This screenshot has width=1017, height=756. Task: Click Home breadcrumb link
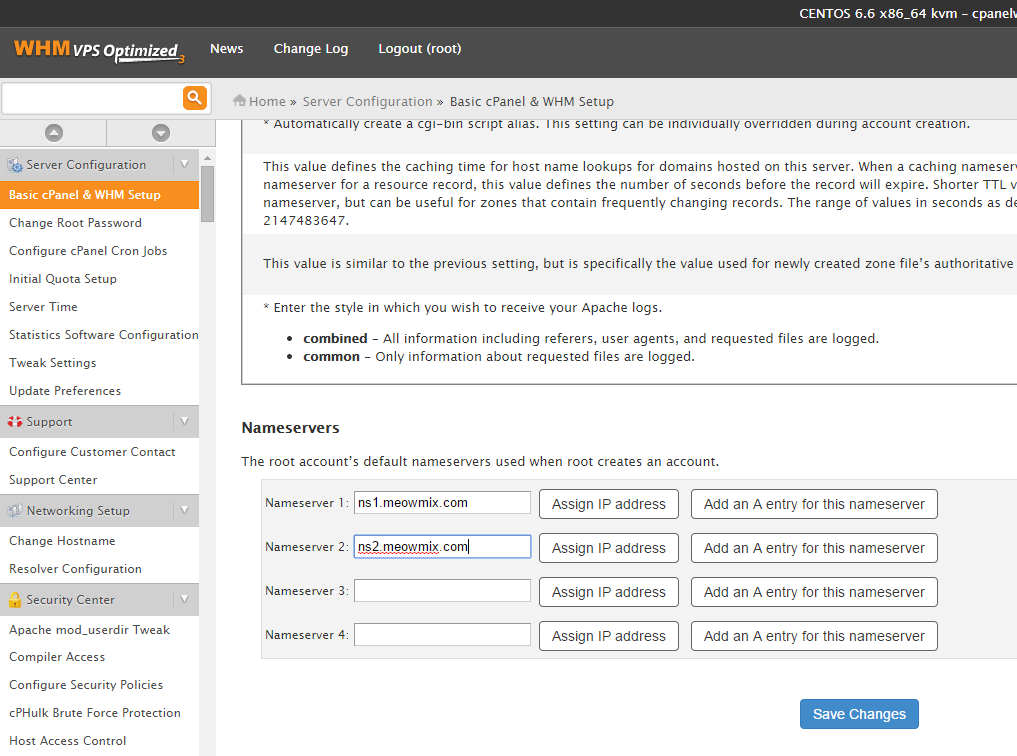(x=267, y=101)
